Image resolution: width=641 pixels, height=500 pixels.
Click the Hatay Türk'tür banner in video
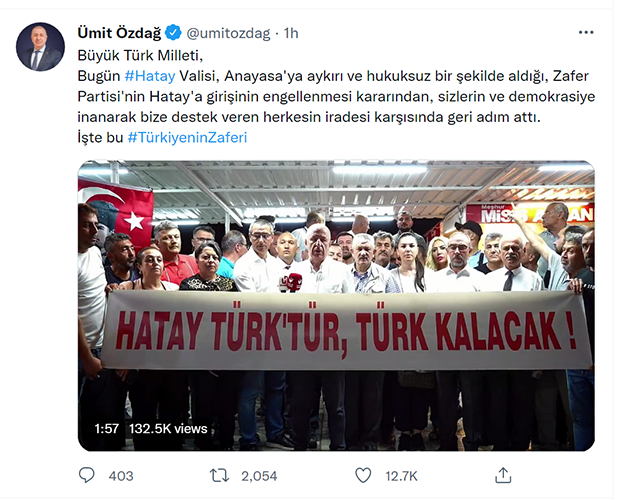click(x=347, y=330)
